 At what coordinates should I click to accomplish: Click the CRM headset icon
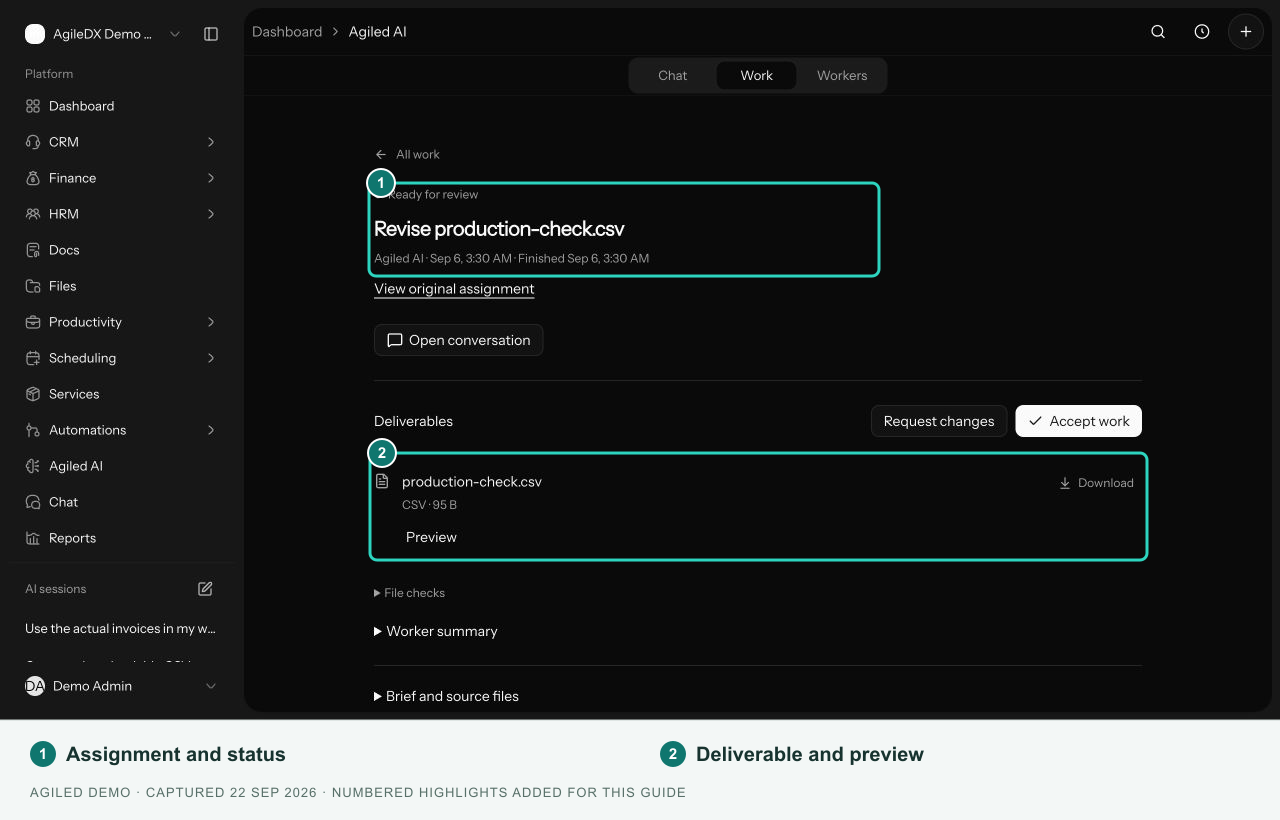pos(33,142)
